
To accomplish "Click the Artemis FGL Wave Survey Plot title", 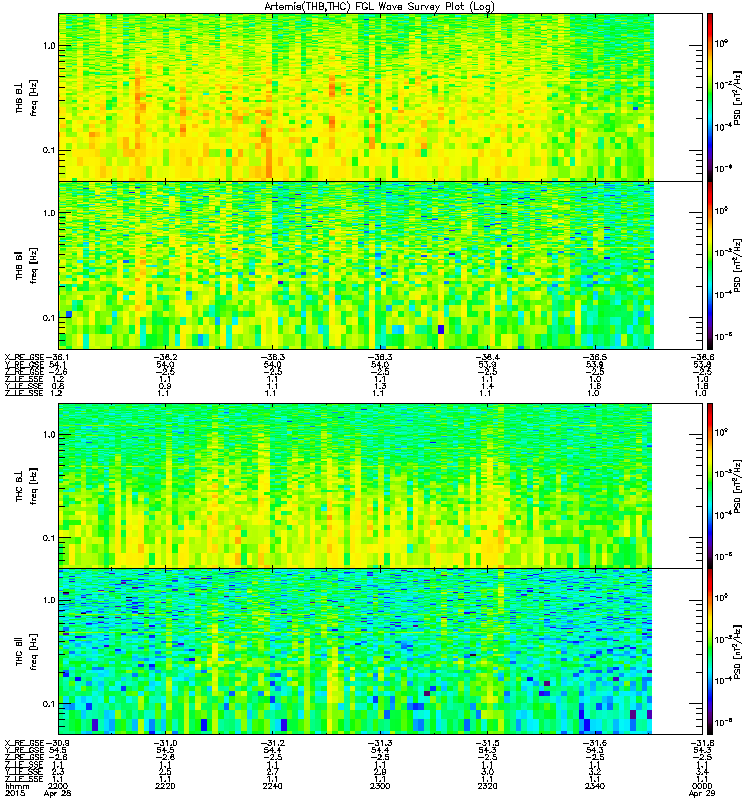I will point(379,7).
